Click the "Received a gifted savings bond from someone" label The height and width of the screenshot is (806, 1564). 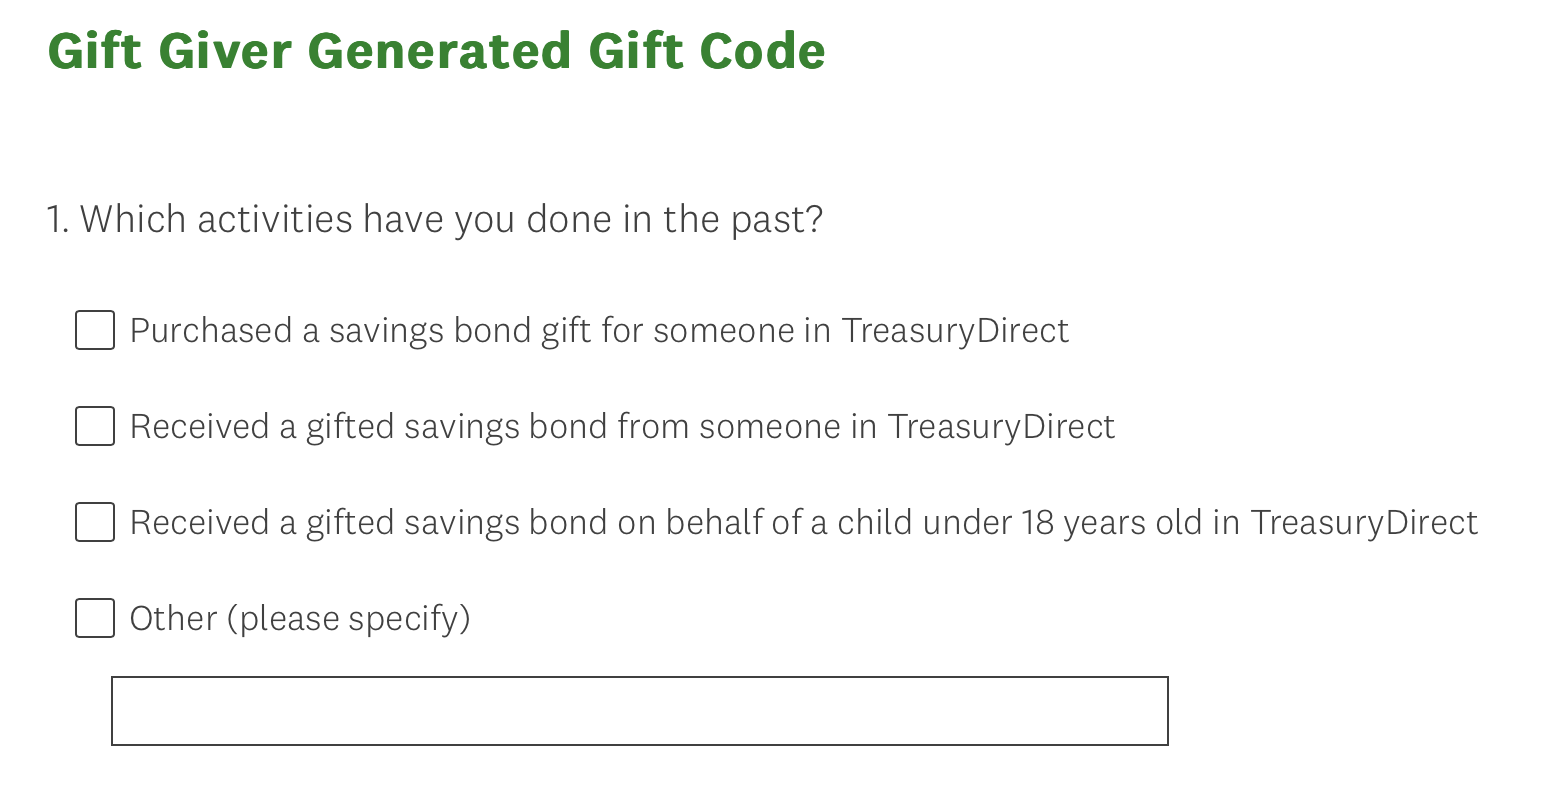(x=621, y=427)
